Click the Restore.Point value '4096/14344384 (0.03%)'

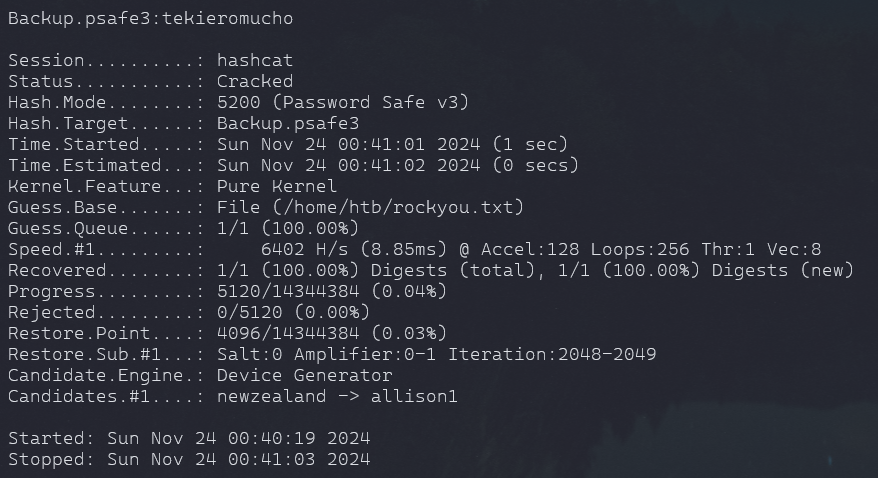coord(332,333)
